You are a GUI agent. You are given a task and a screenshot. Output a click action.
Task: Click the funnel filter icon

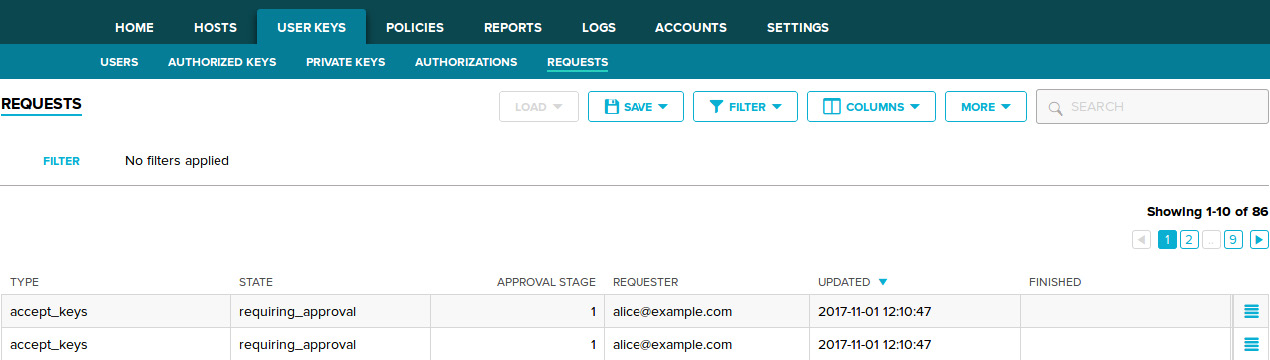pyautogui.click(x=716, y=107)
